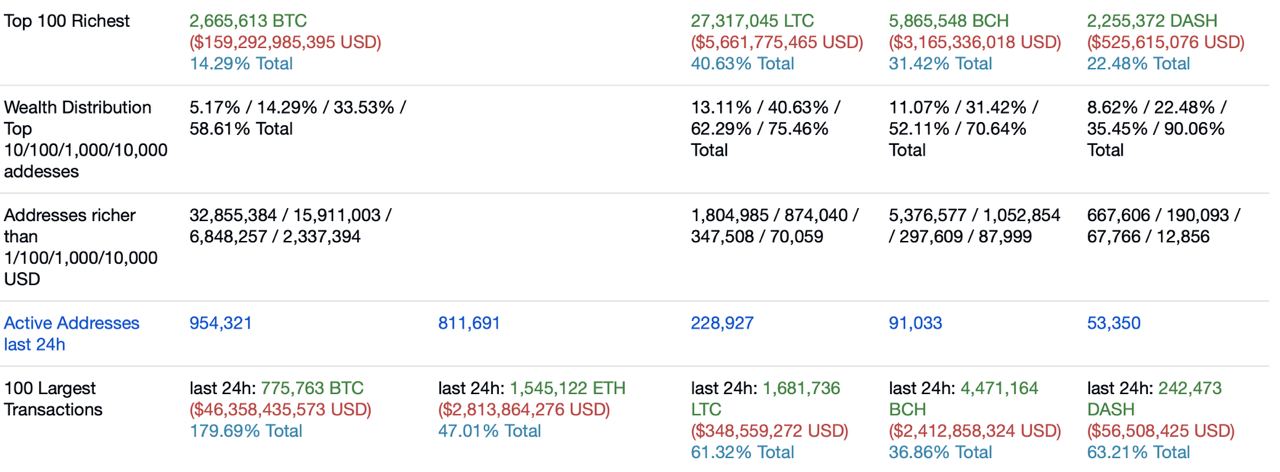This screenshot has height=472, width=1280.
Task: Select the 2,665,613 BTC amount
Action: [x=249, y=21]
